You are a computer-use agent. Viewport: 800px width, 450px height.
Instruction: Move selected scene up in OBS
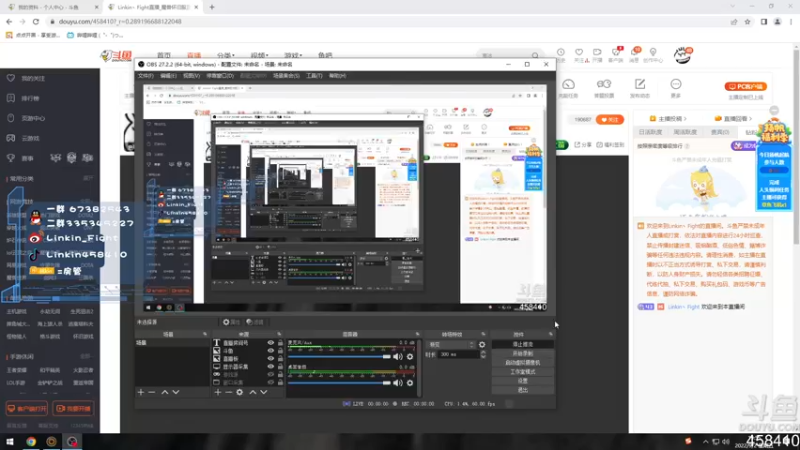tap(165, 392)
